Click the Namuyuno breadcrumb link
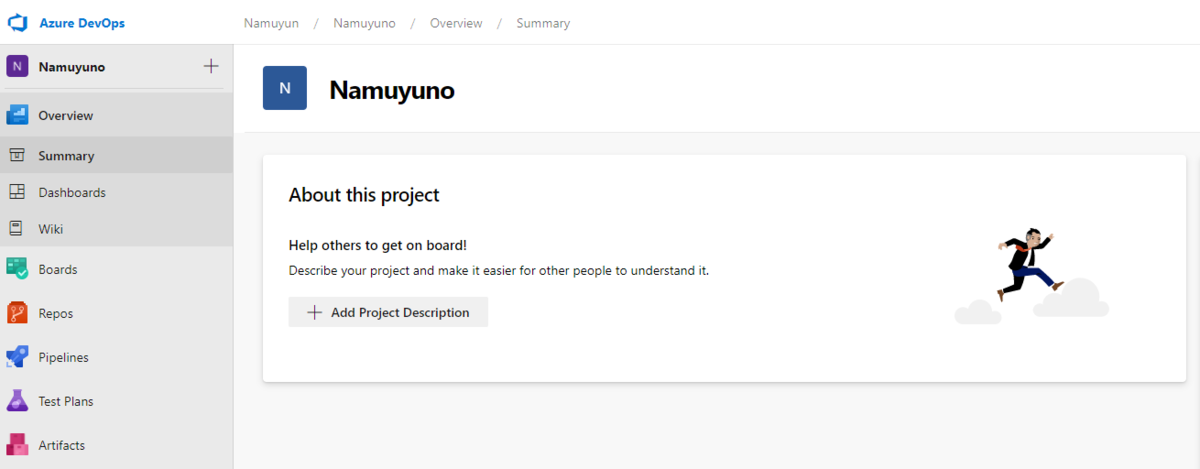 click(x=364, y=23)
